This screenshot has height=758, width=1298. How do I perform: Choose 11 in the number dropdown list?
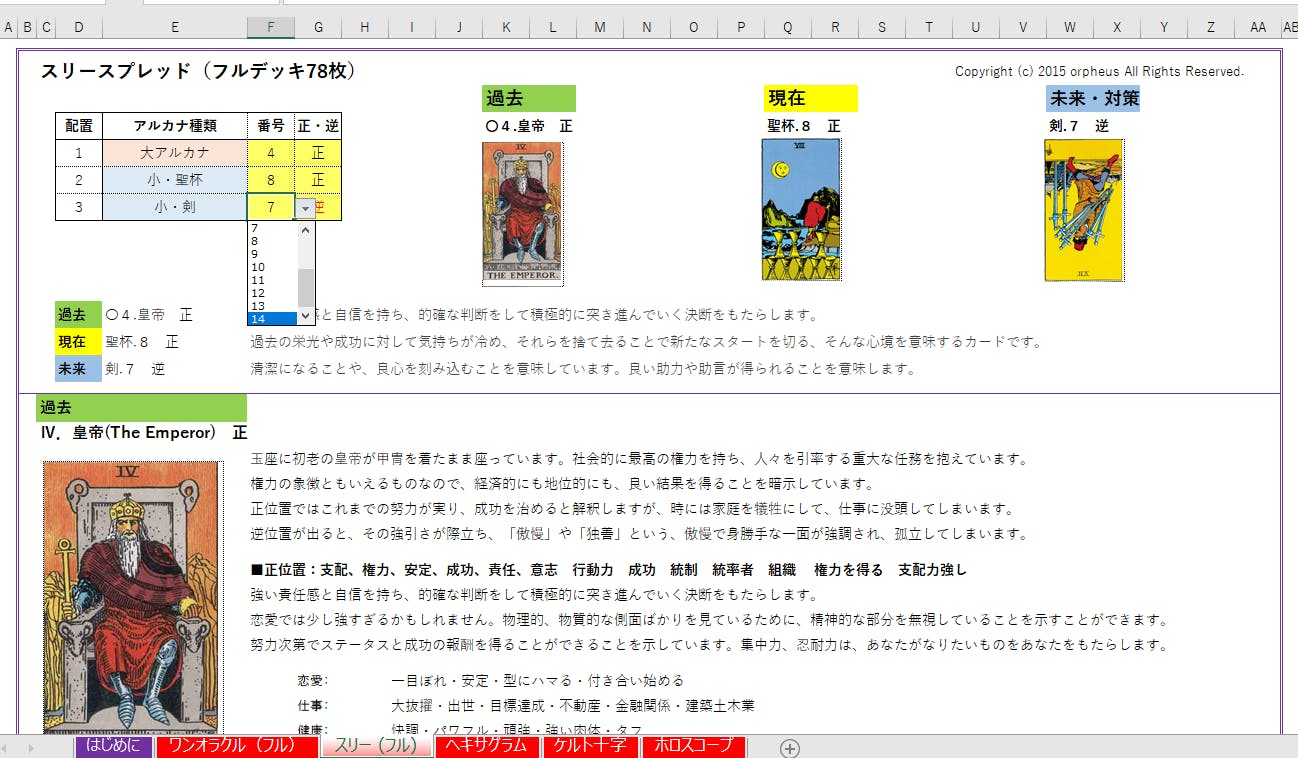272,280
